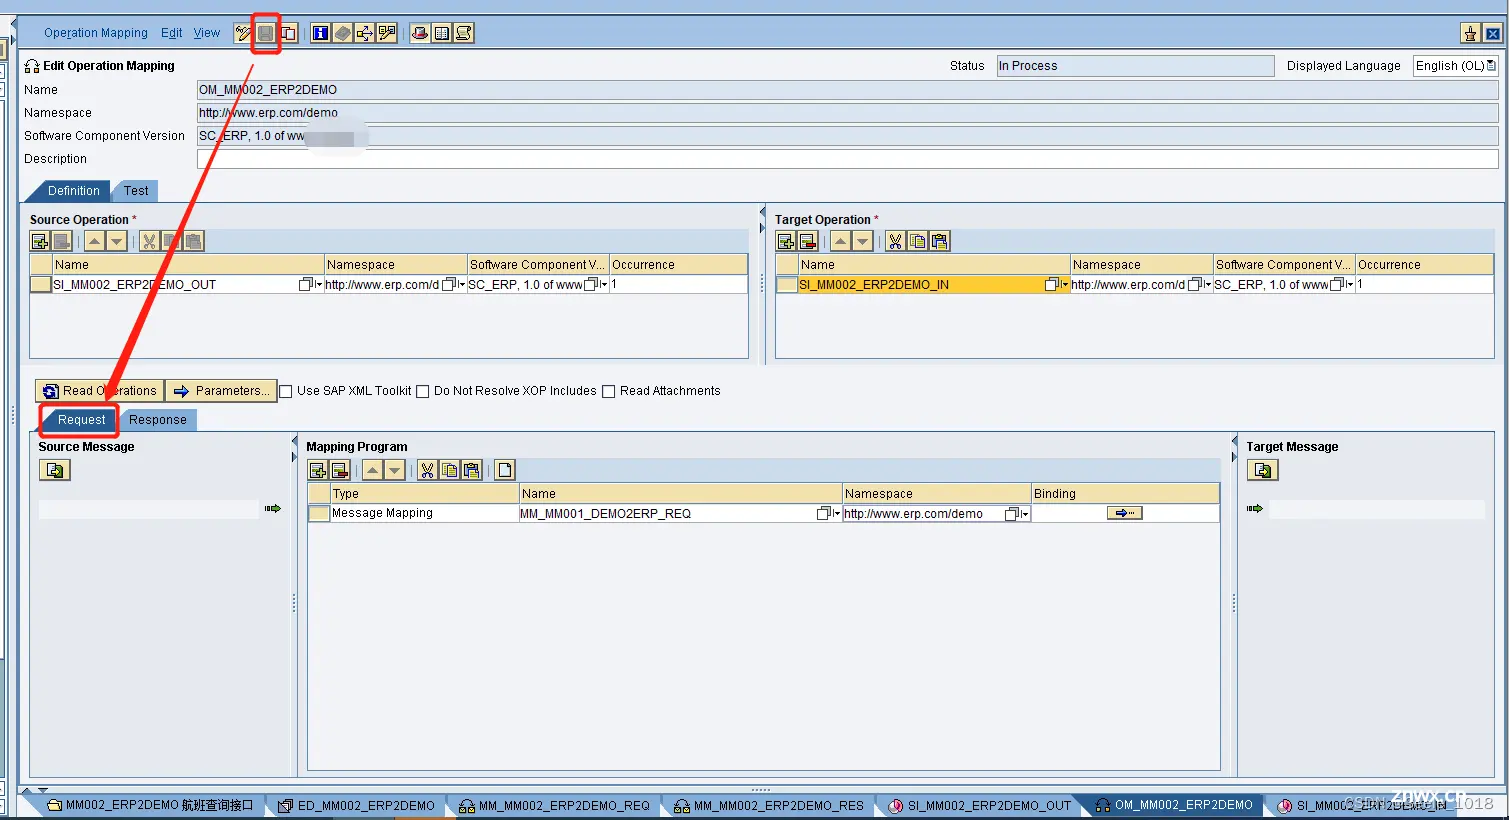Add a row to the Mapping Program table

pos(318,470)
